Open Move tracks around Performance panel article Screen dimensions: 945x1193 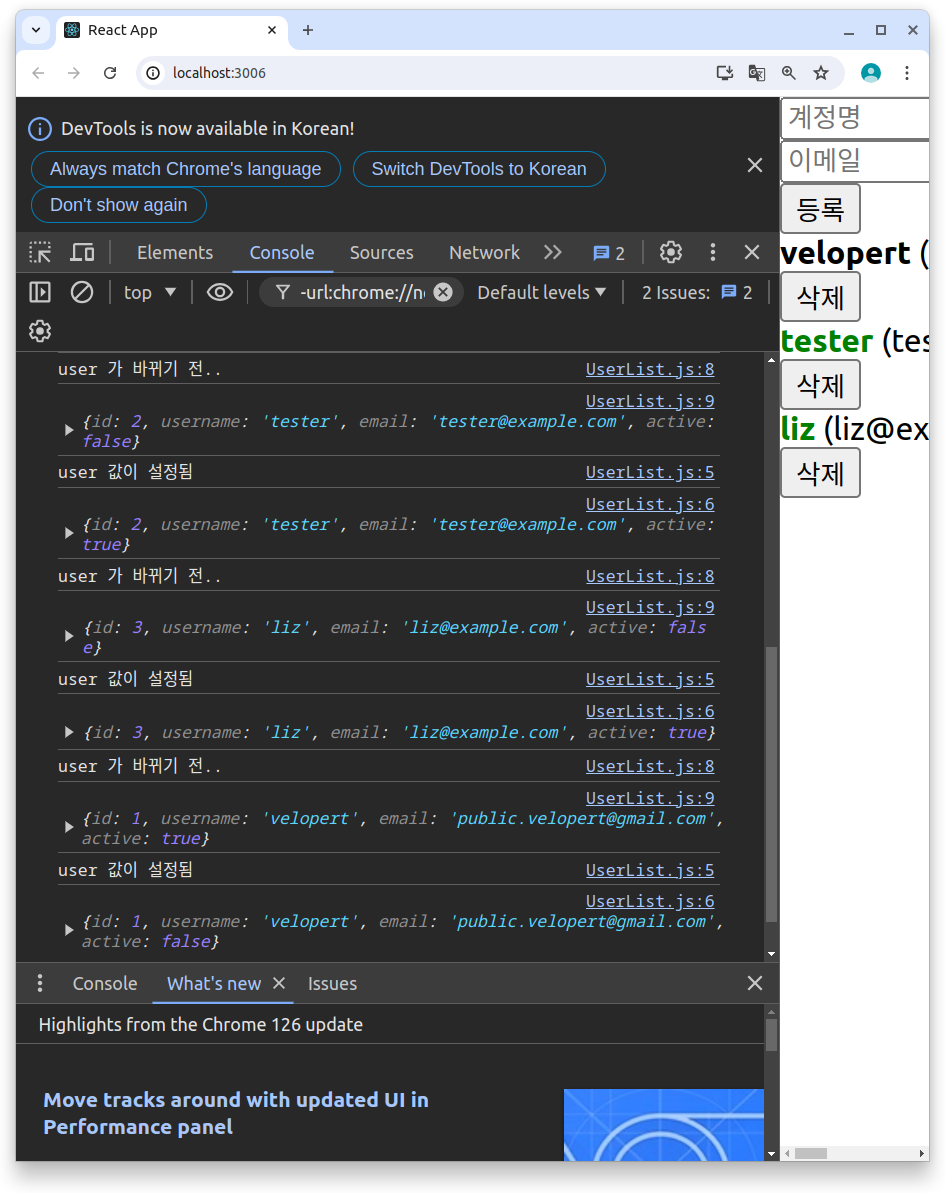pos(236,1113)
